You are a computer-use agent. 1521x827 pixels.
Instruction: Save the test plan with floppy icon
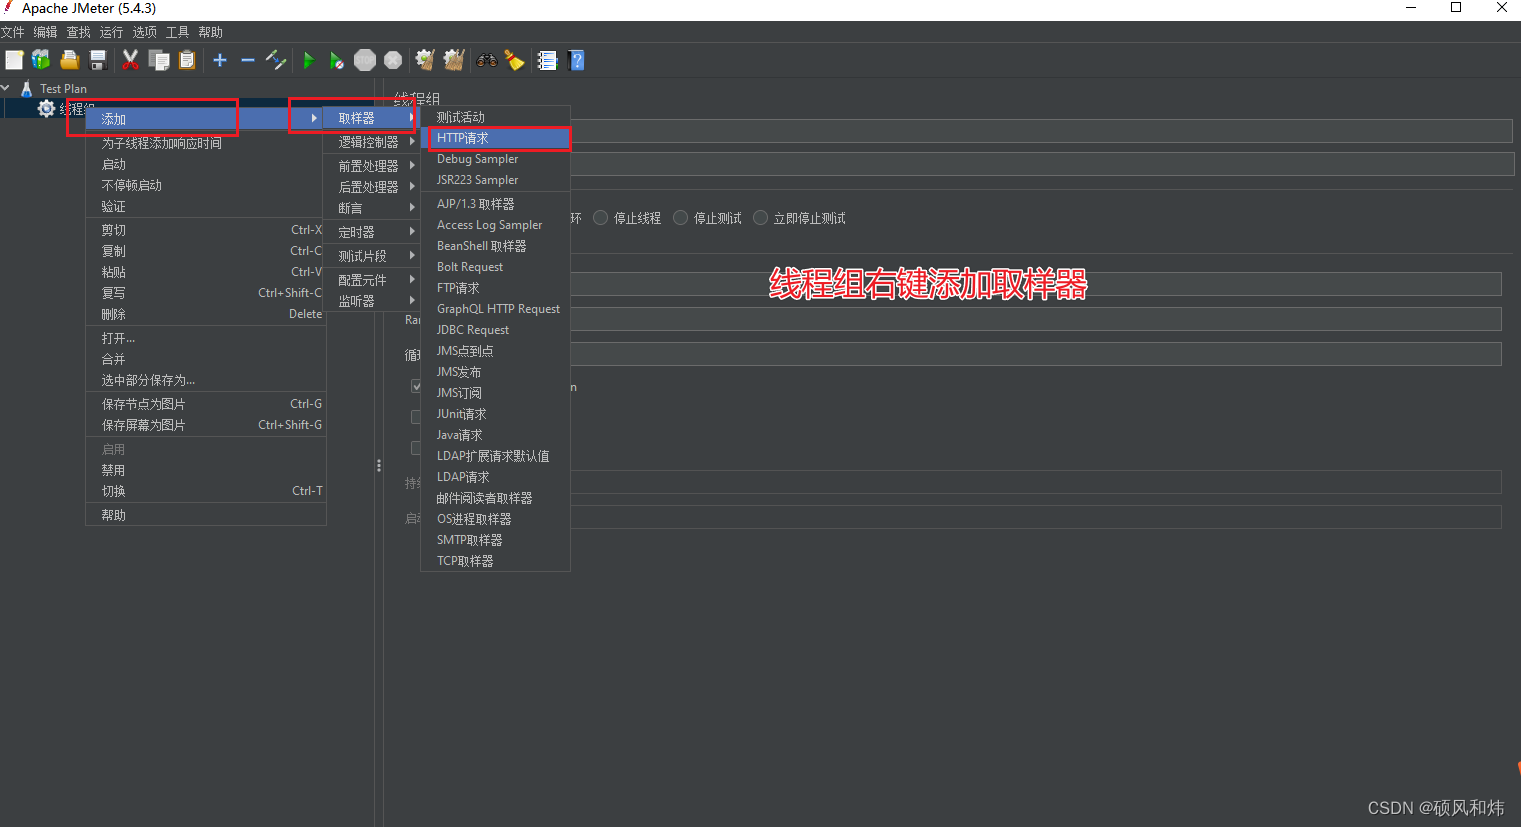(98, 60)
